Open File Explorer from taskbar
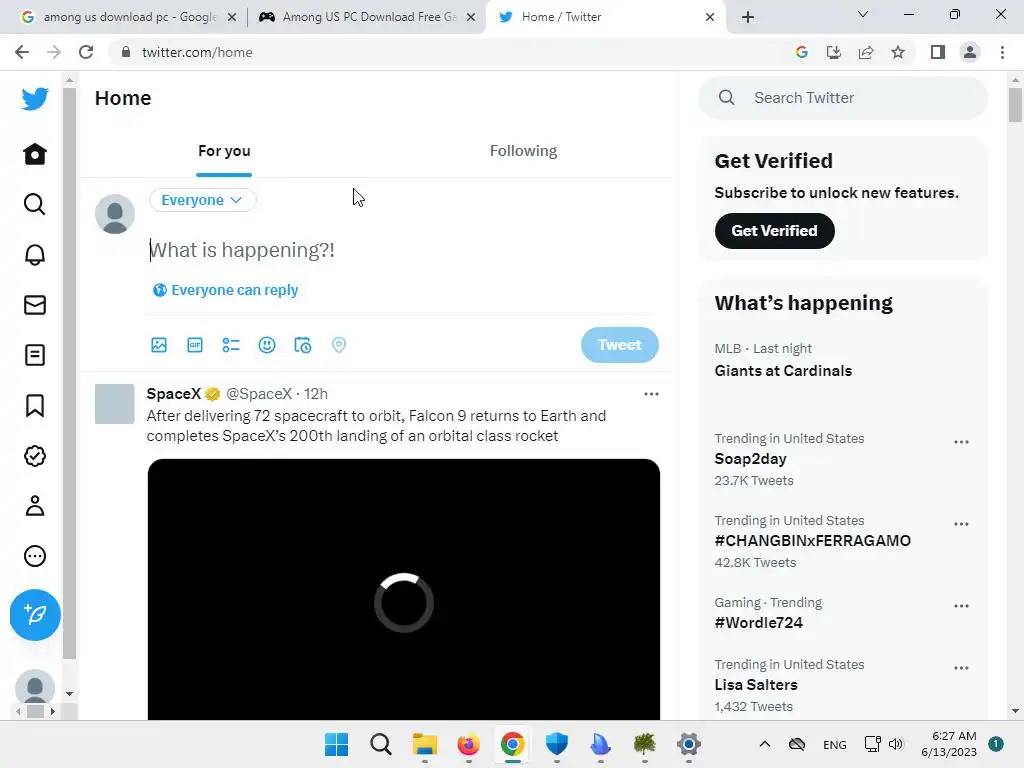This screenshot has width=1024, height=768. click(424, 744)
